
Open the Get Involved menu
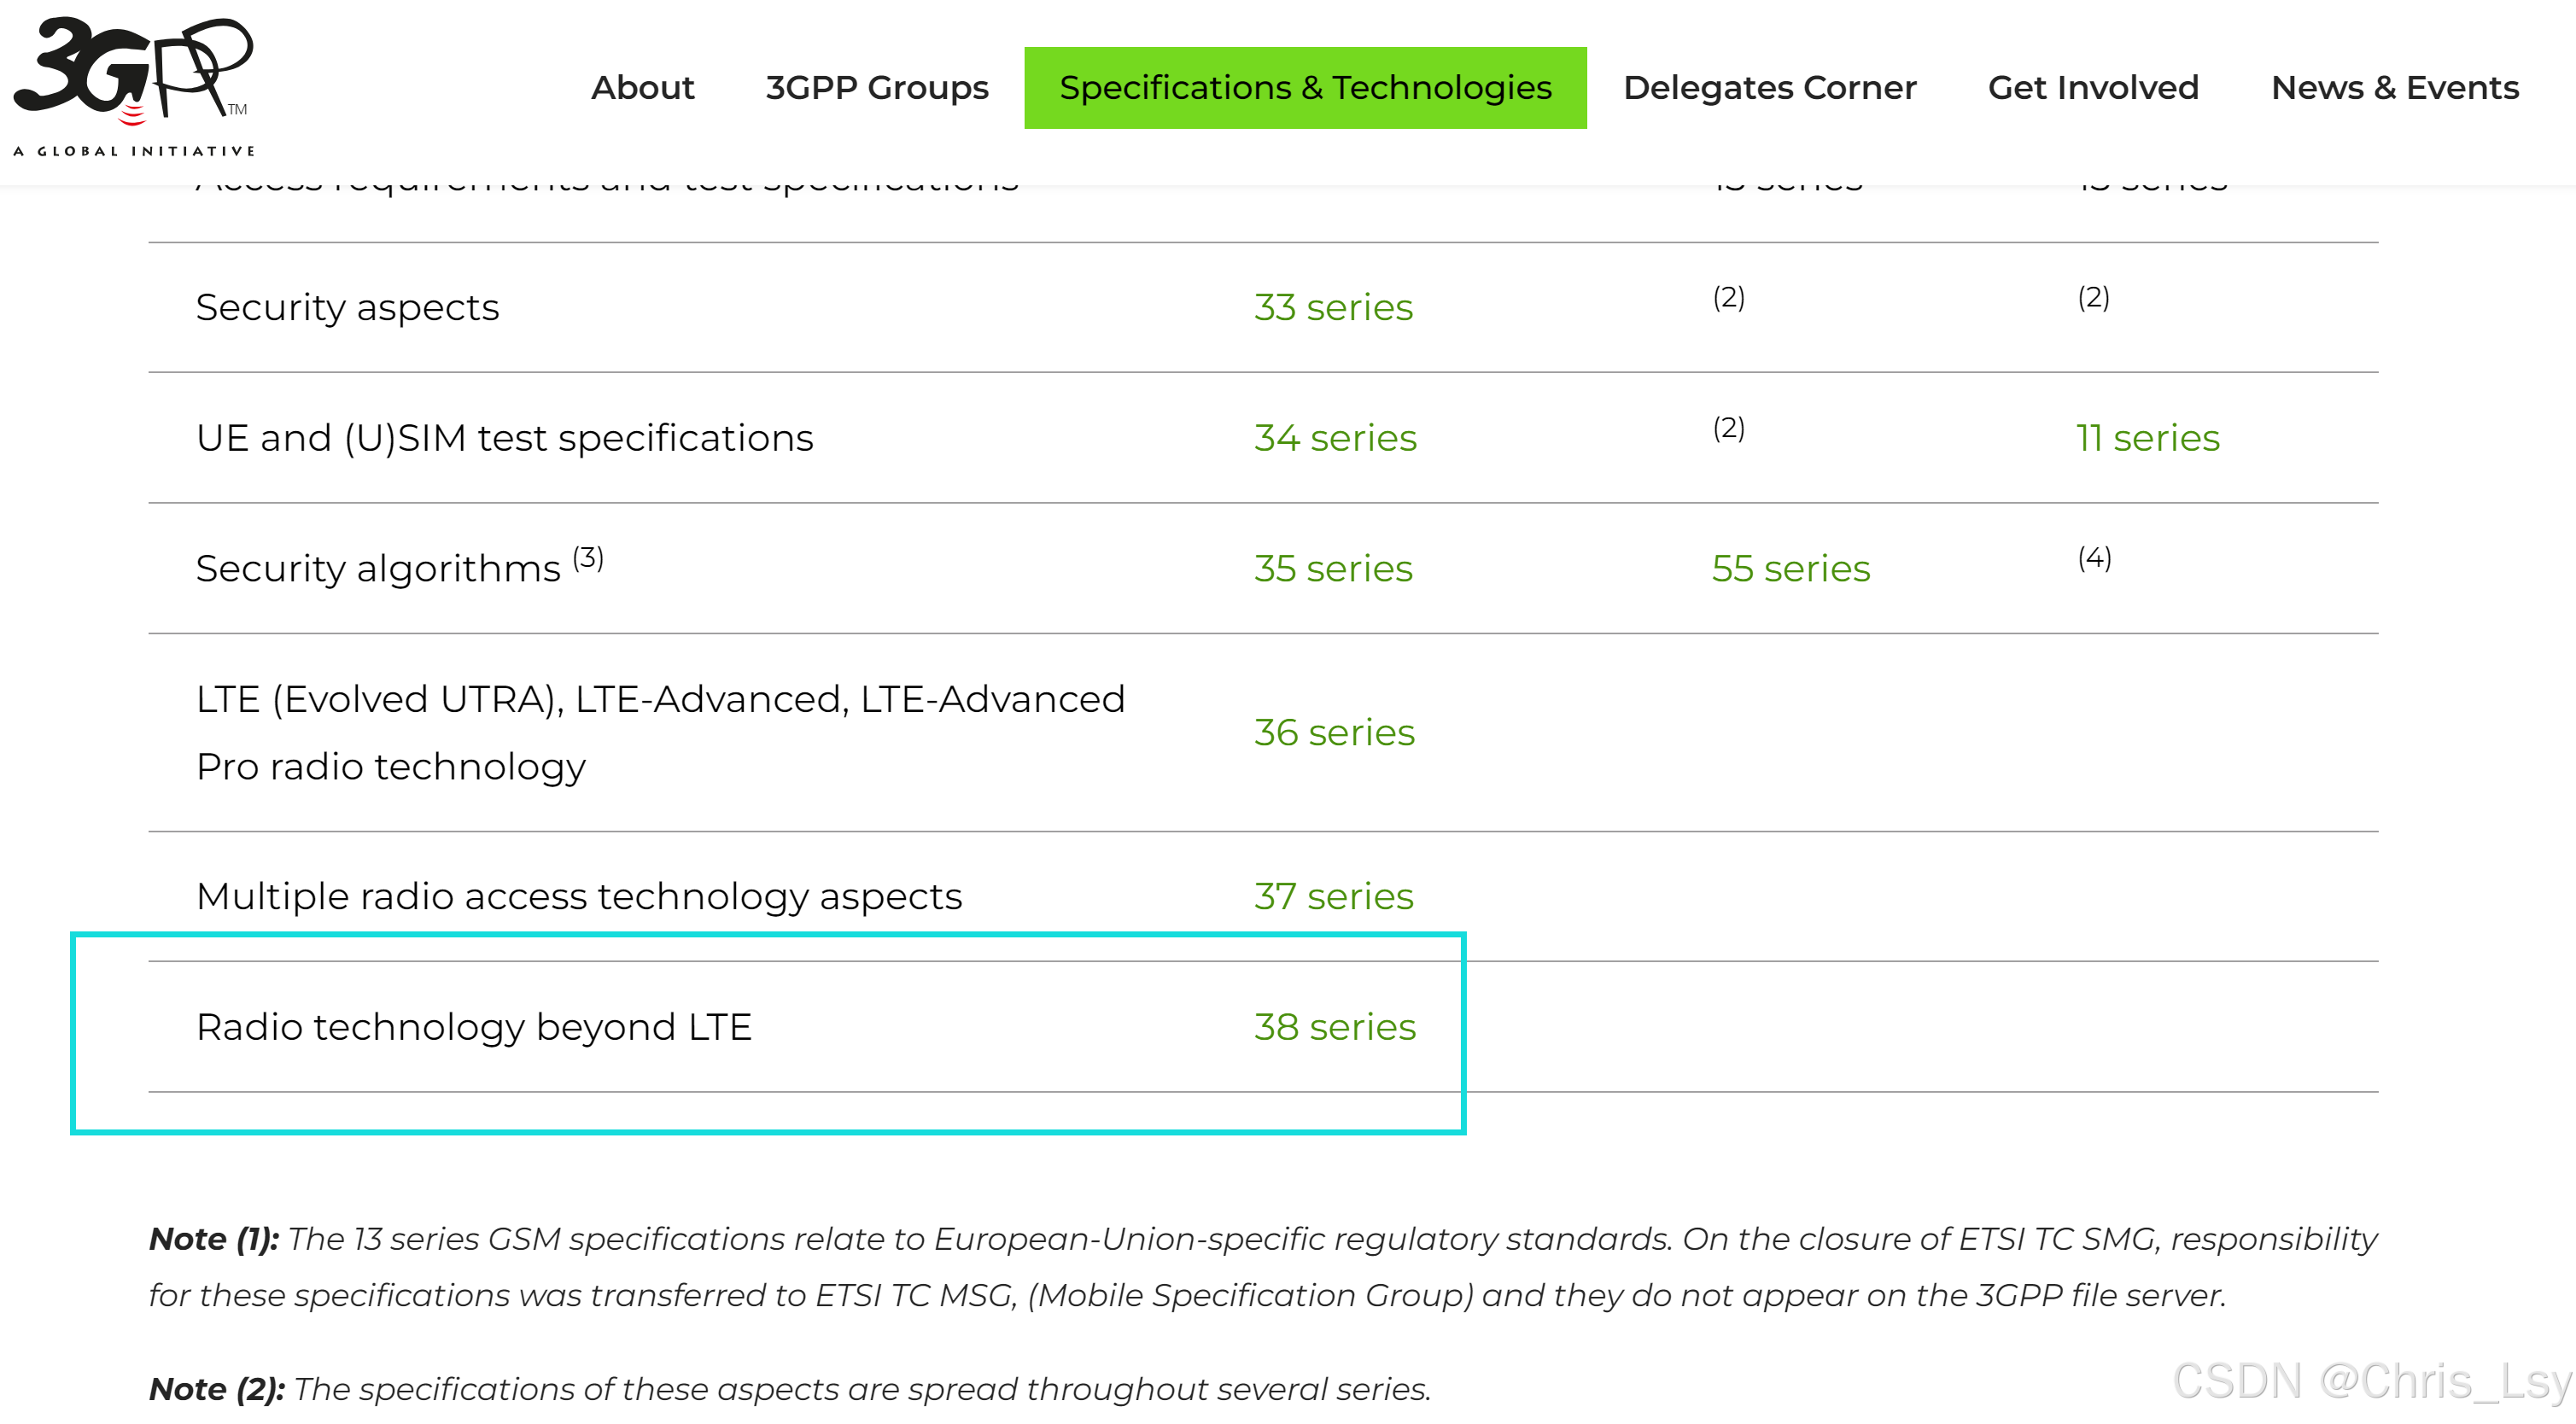[x=2093, y=88]
